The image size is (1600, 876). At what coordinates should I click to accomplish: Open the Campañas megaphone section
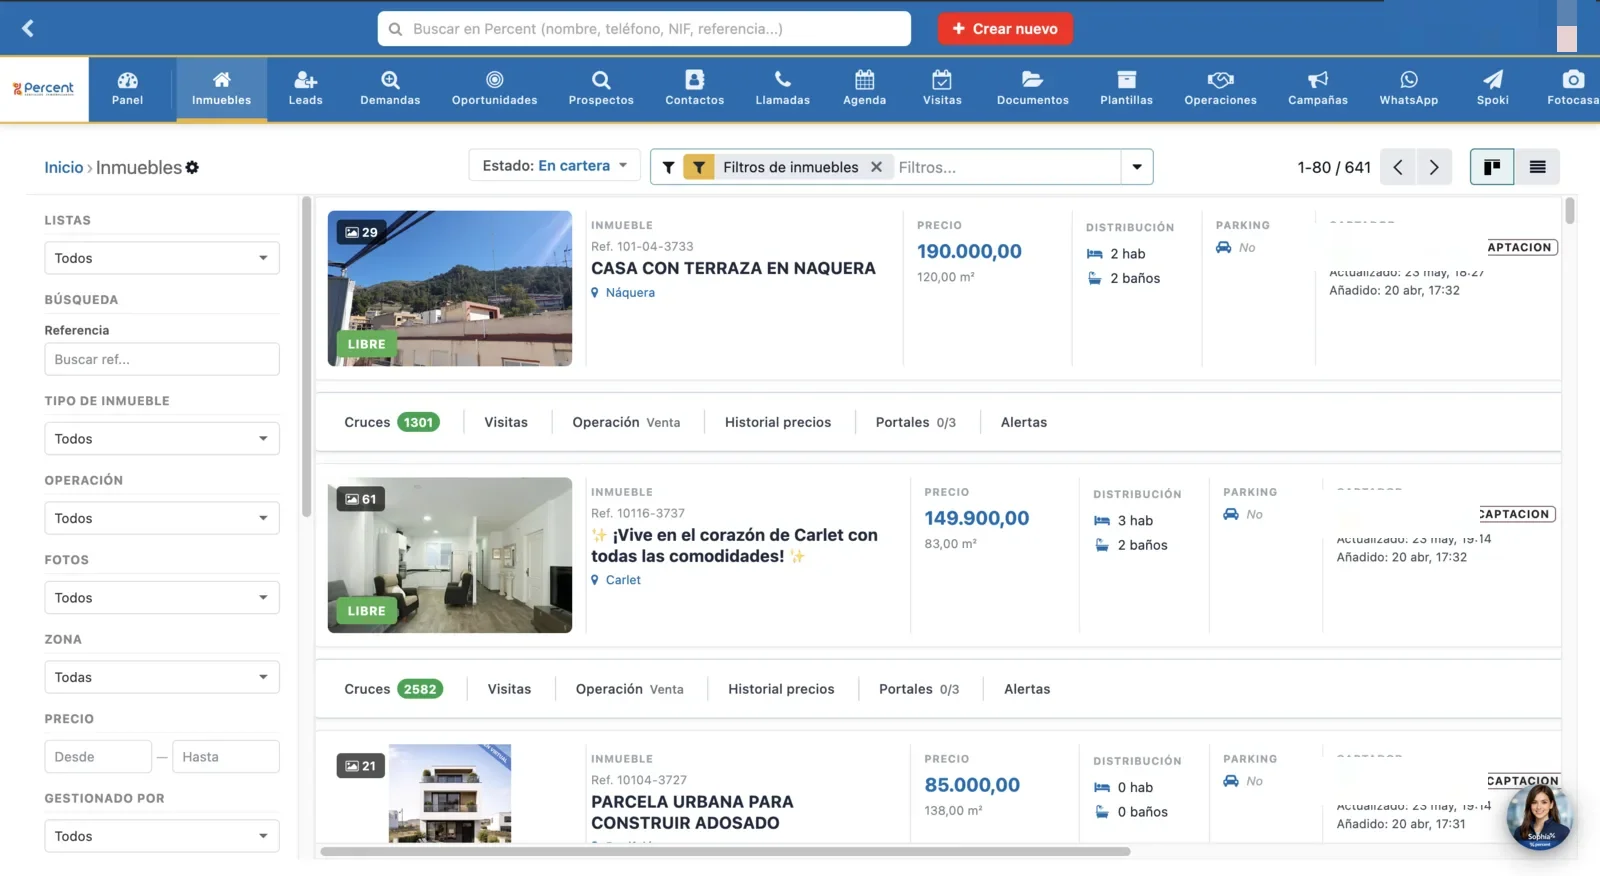point(1317,88)
